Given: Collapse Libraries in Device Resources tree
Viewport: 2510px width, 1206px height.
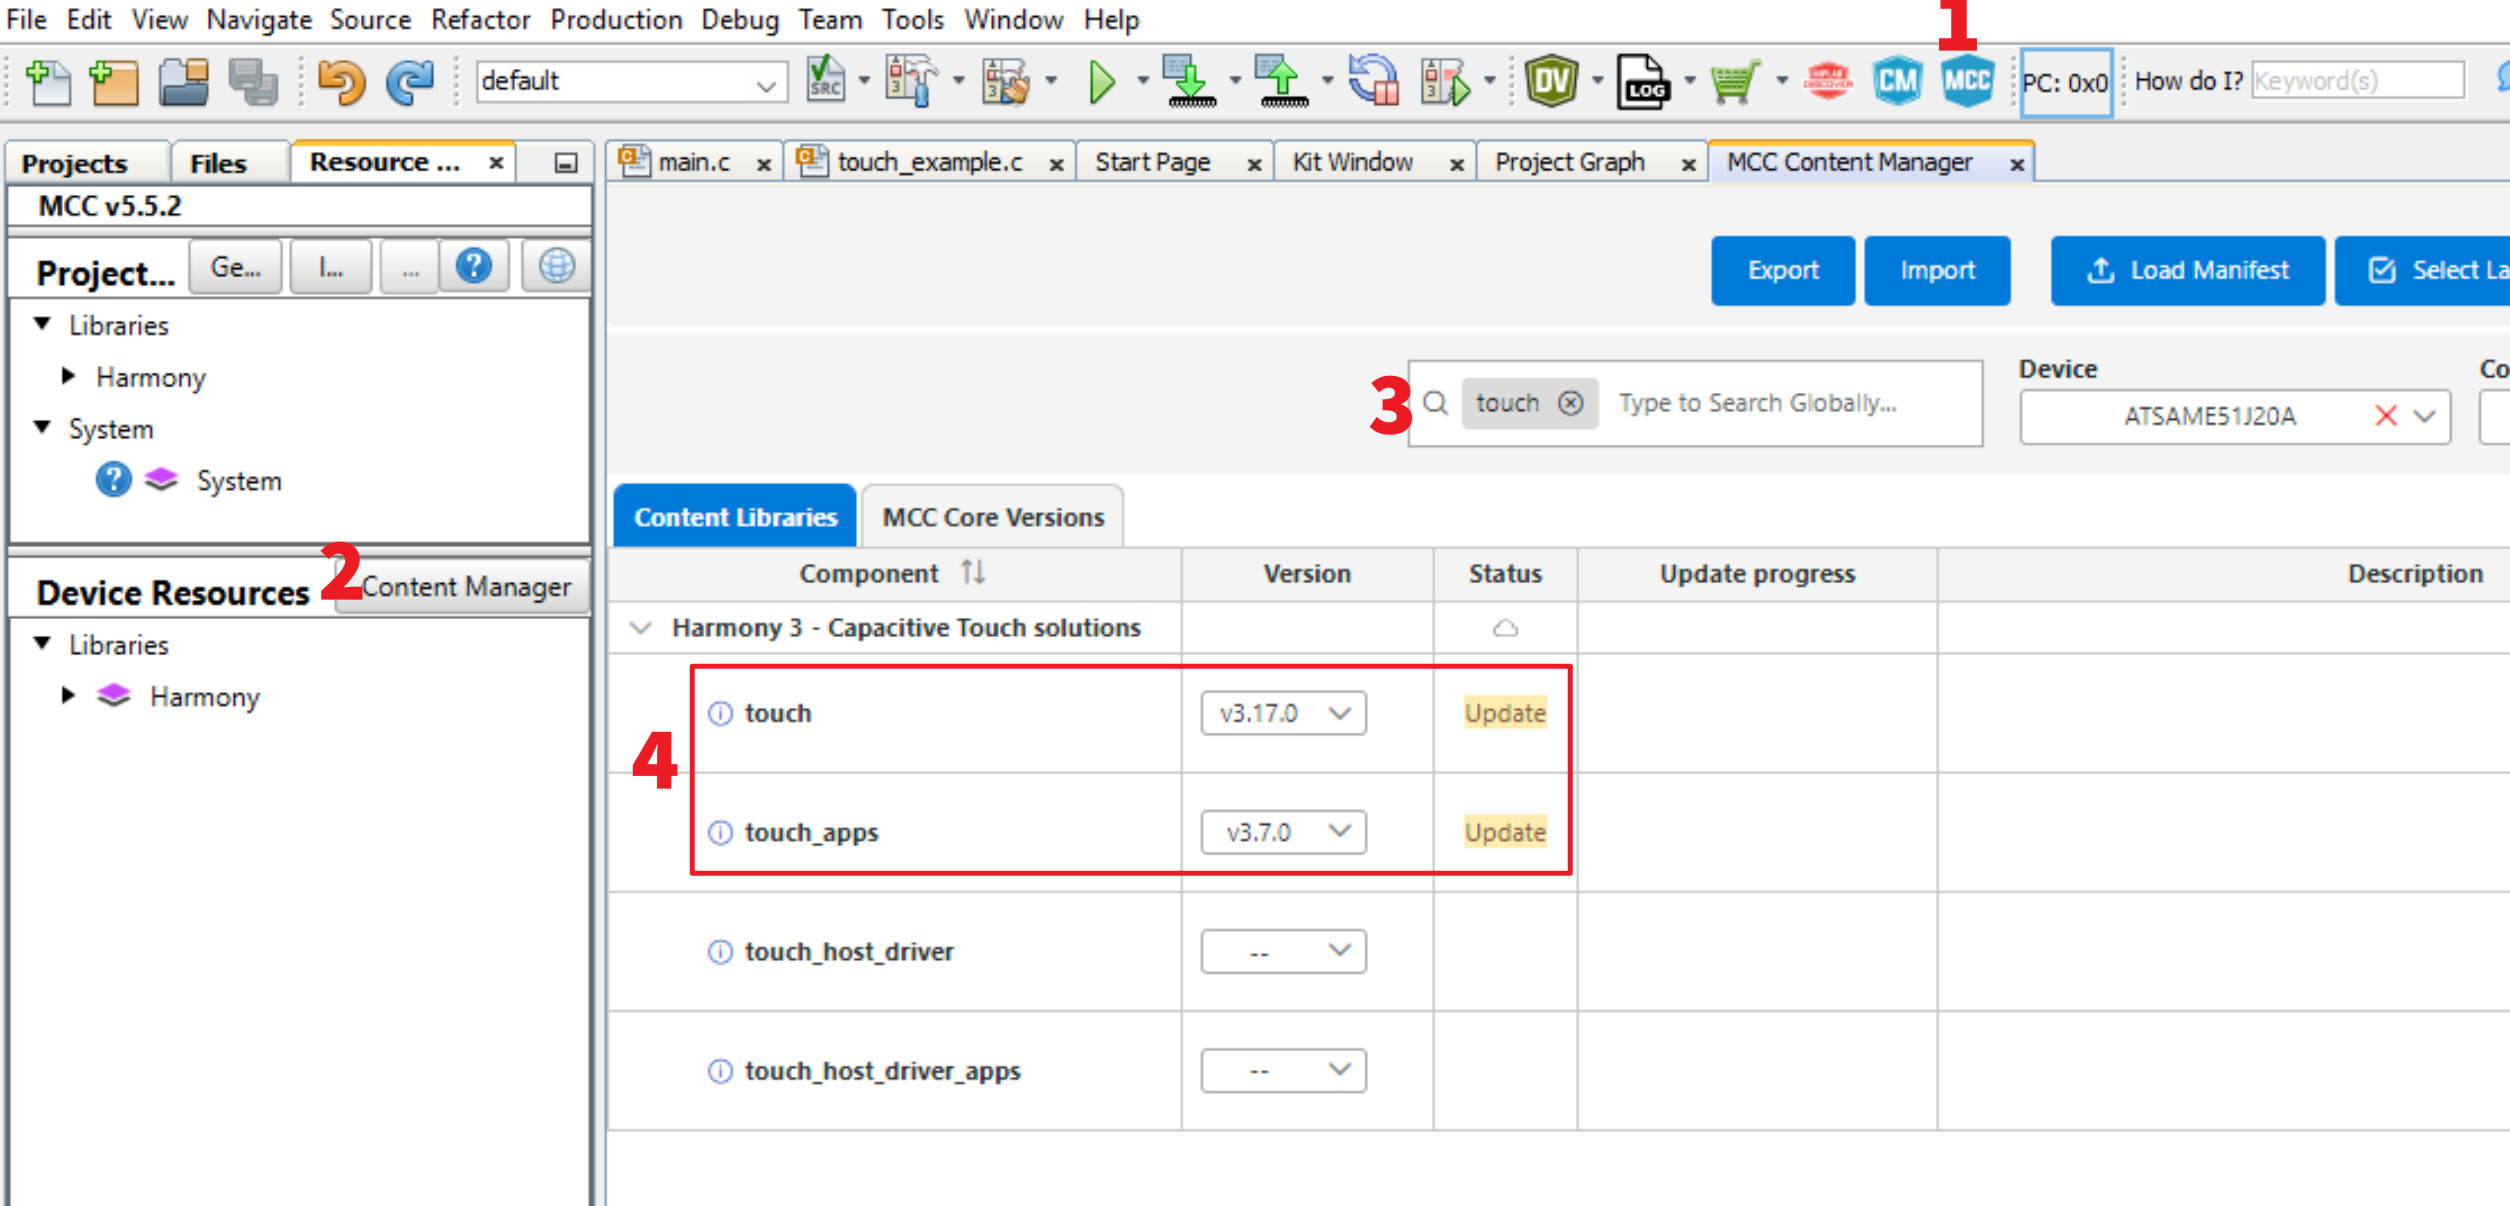Looking at the screenshot, I should (x=42, y=644).
